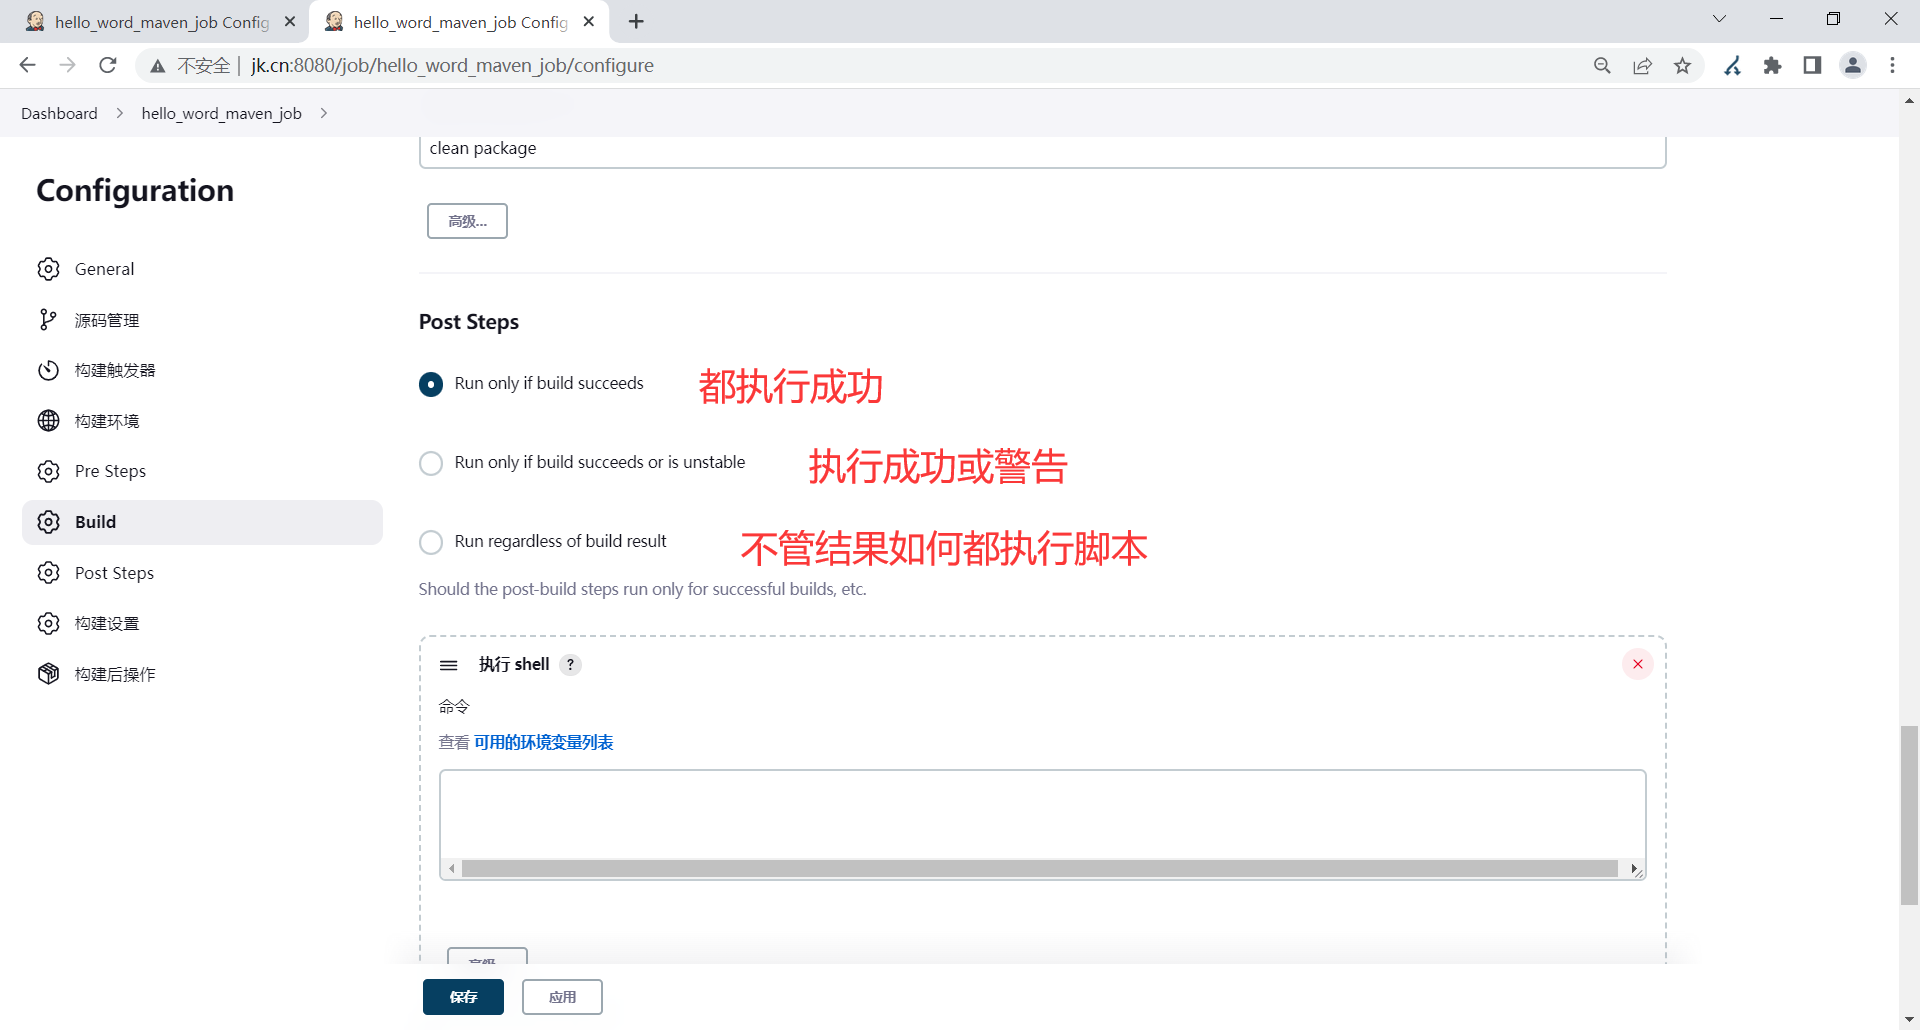Expand the breadcrumb chevron after Dashboard
The height and width of the screenshot is (1030, 1920).
pos(120,113)
